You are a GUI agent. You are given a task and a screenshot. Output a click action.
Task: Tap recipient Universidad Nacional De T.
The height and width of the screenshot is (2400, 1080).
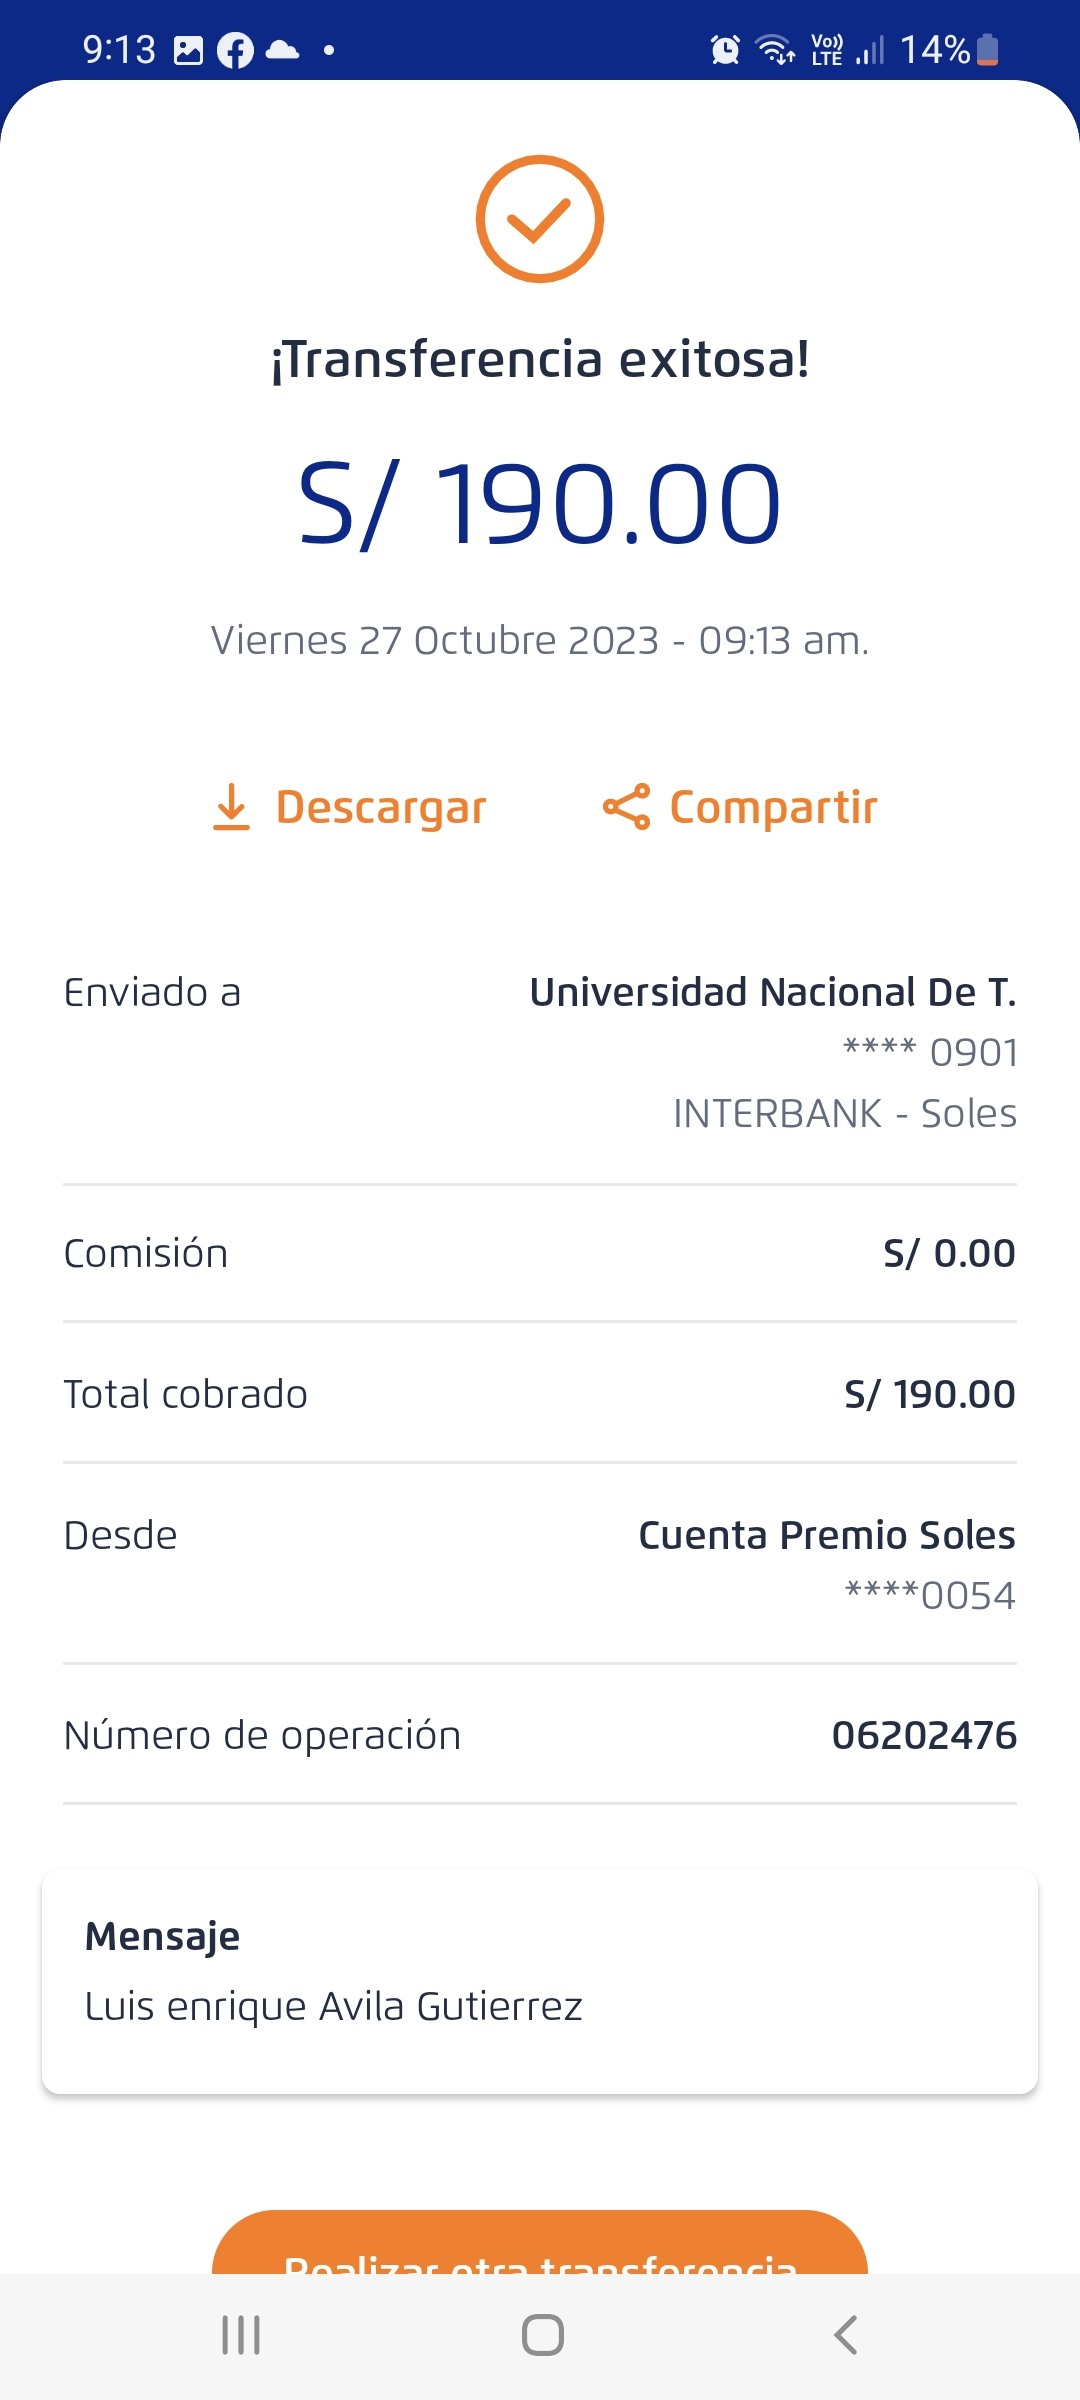tap(772, 992)
